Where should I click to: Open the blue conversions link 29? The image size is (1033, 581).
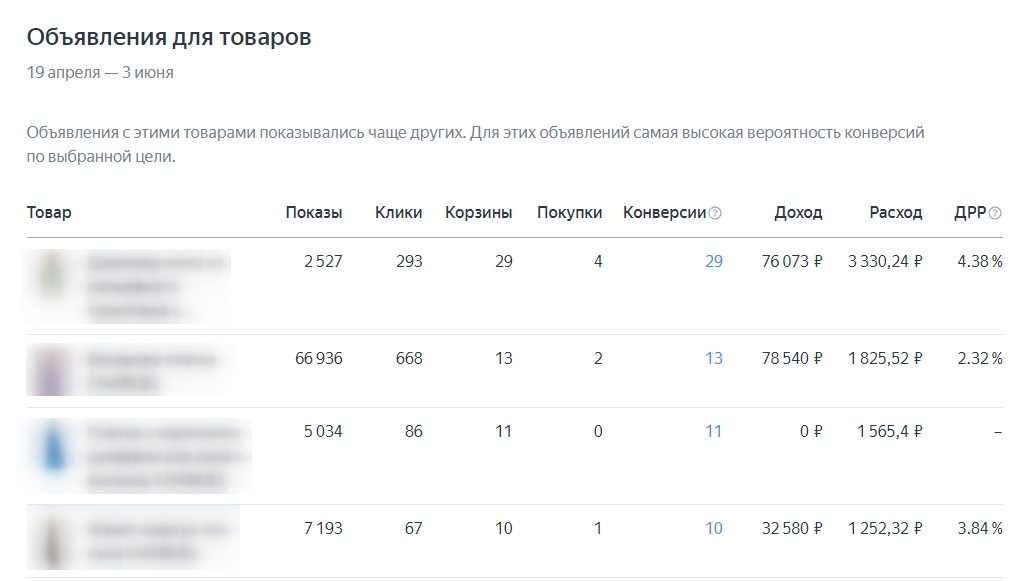click(713, 262)
